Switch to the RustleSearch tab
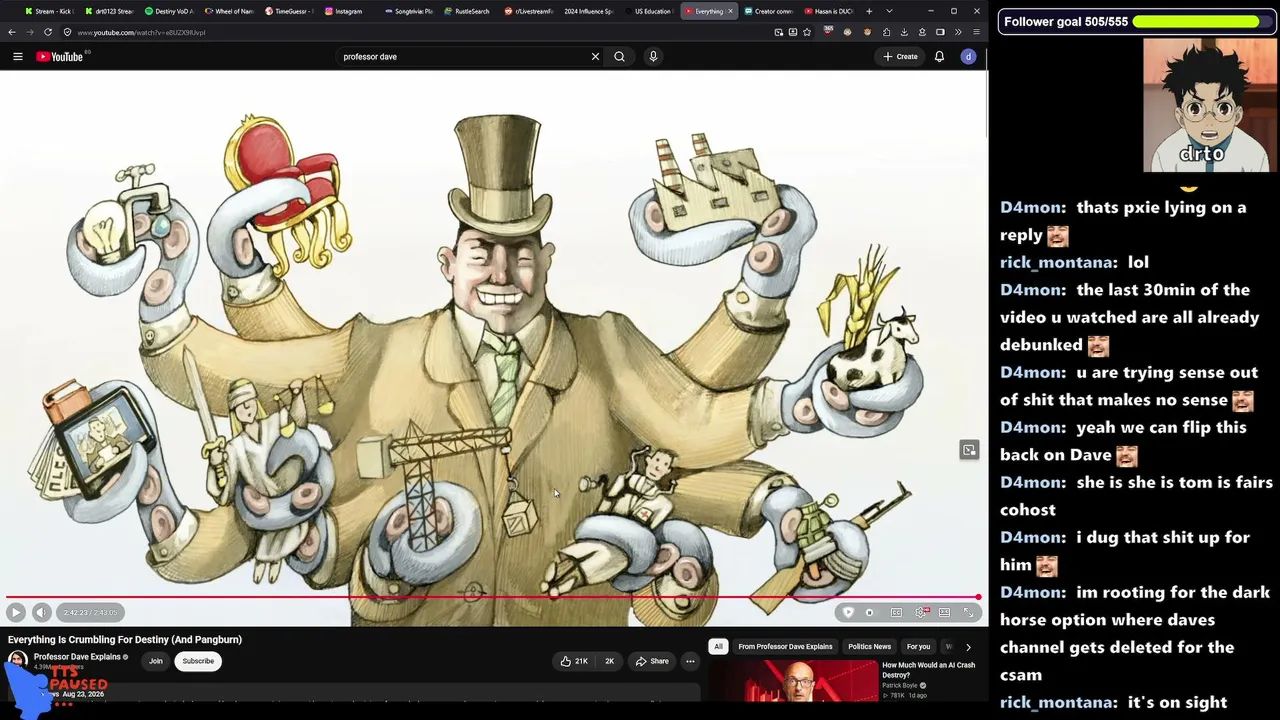This screenshot has width=1280, height=720. click(x=468, y=11)
